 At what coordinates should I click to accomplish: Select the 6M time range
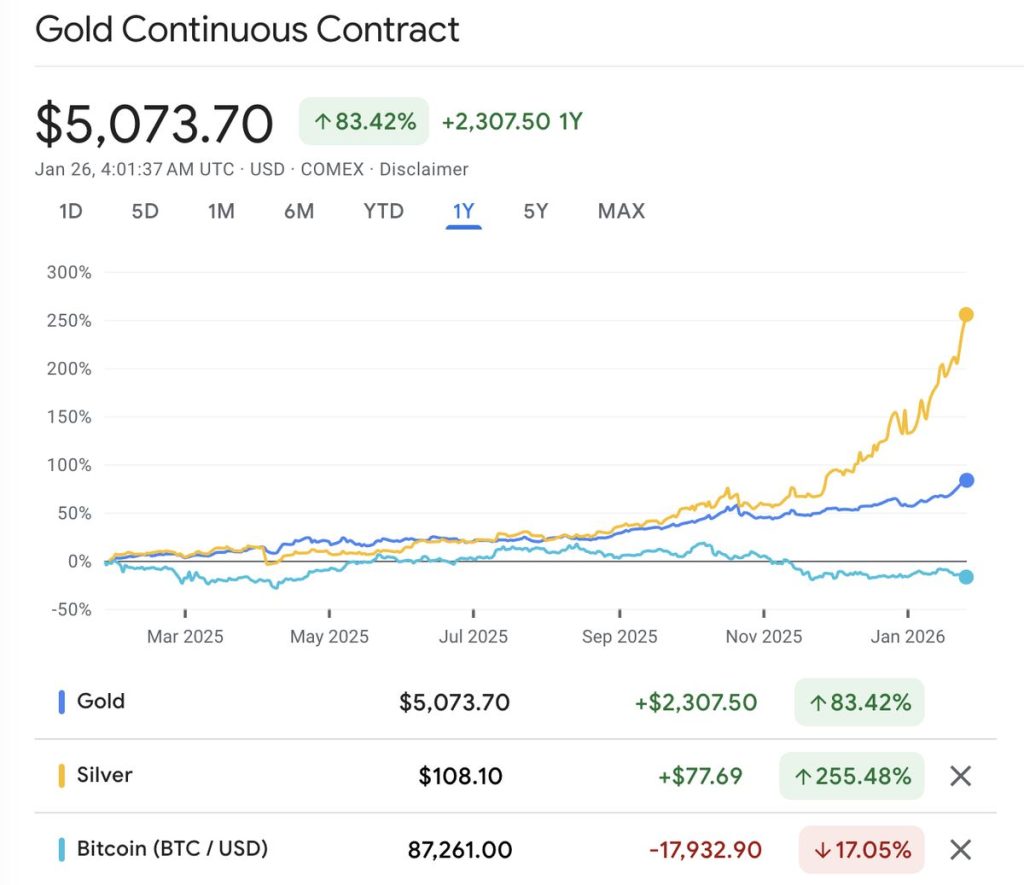(298, 211)
